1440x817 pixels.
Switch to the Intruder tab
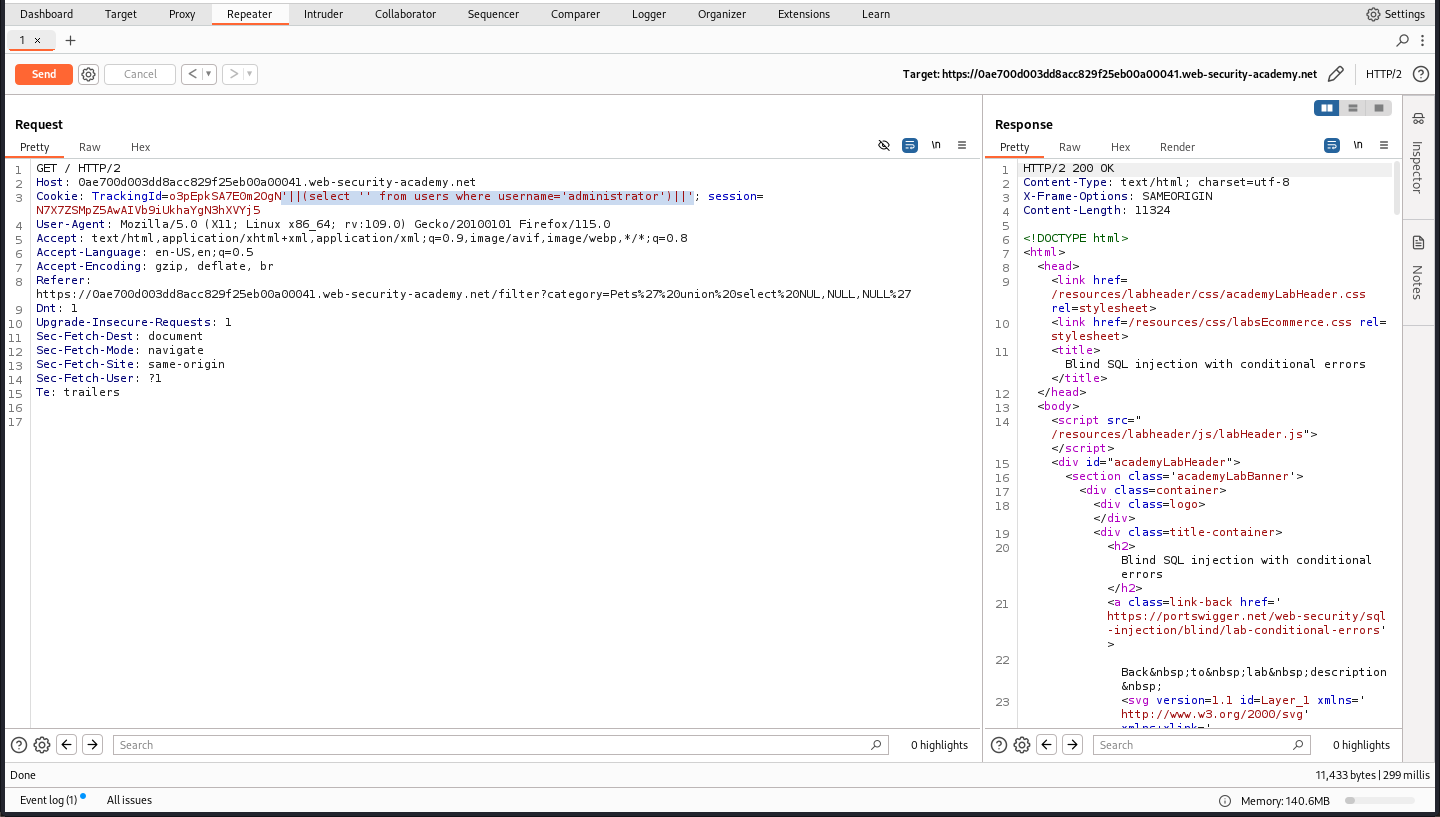323,14
